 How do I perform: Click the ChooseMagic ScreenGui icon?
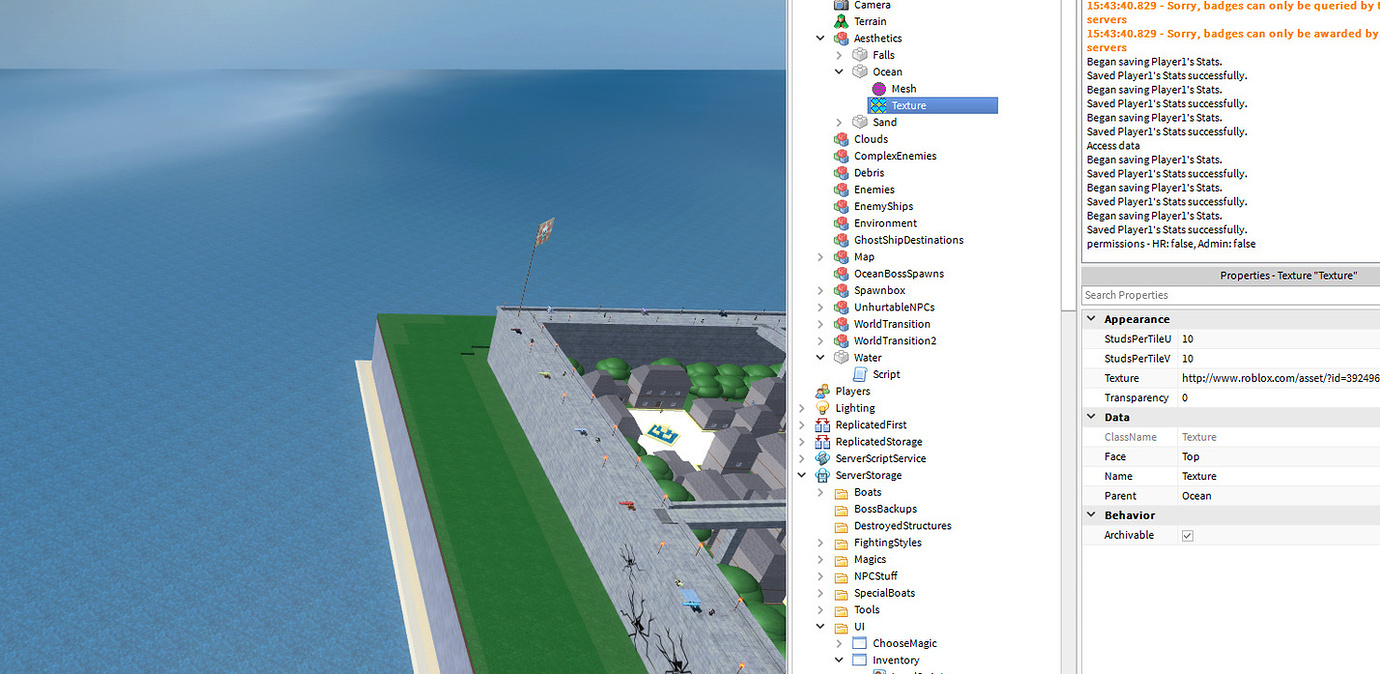pyautogui.click(x=860, y=643)
